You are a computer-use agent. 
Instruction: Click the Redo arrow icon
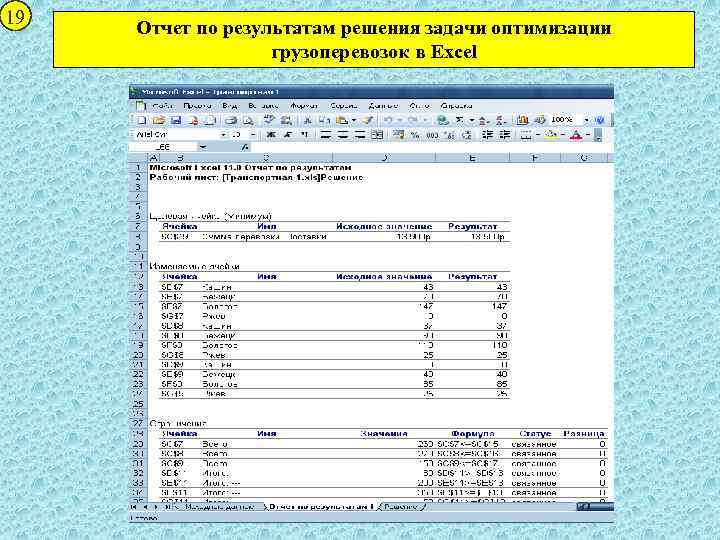[x=412, y=120]
